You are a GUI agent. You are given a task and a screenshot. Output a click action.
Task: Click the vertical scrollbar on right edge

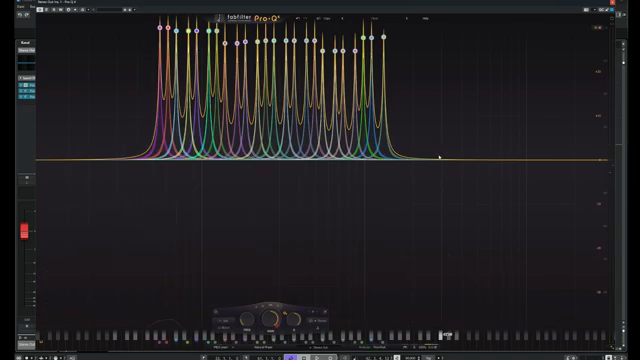coord(623,192)
